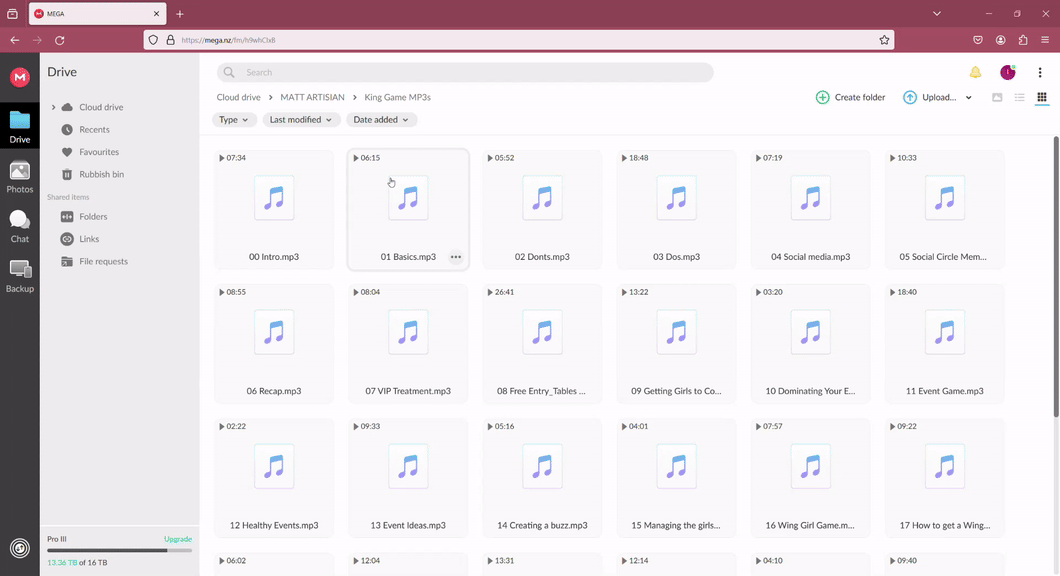
Task: Open Rubbish bin in the sidebar
Action: [101, 174]
